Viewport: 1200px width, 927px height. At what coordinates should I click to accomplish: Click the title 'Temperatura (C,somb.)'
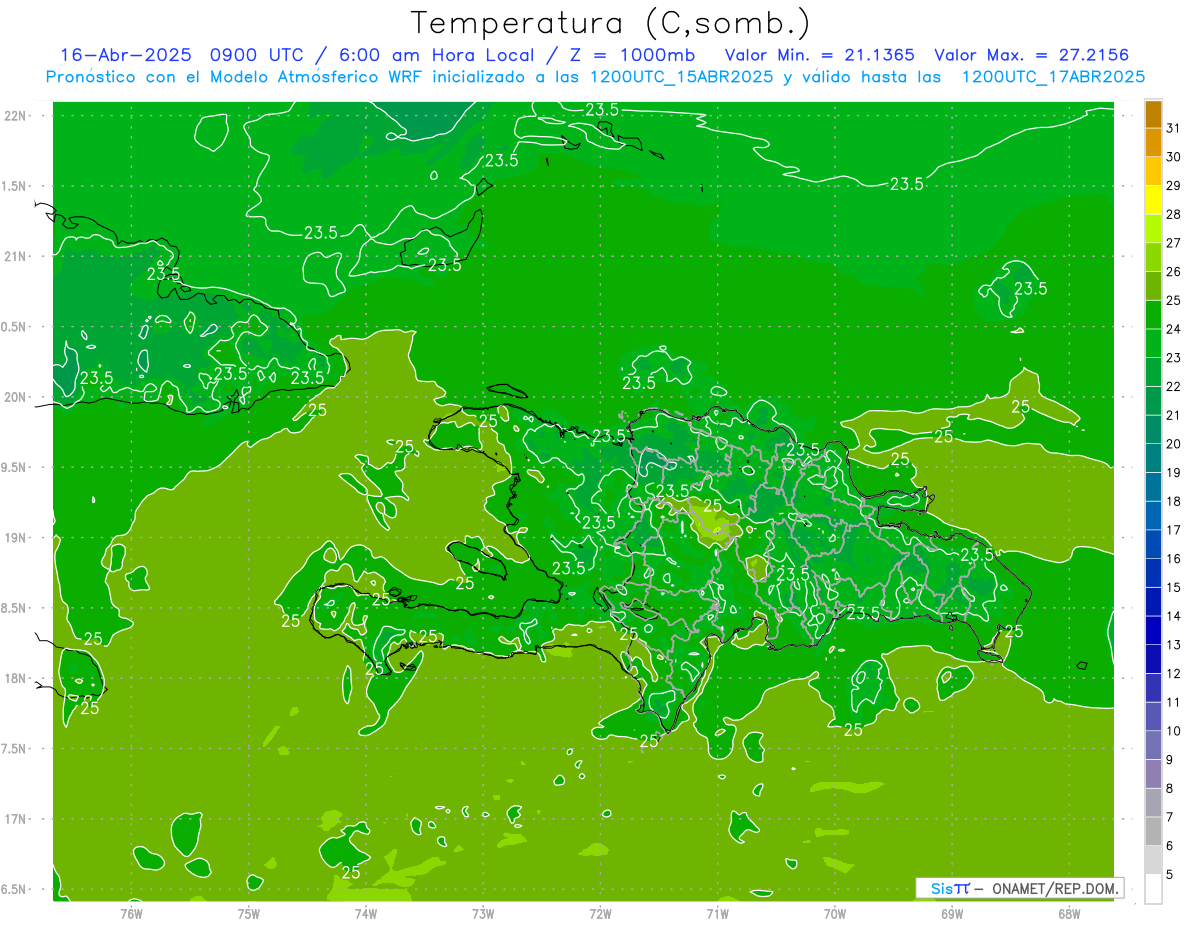tap(610, 24)
